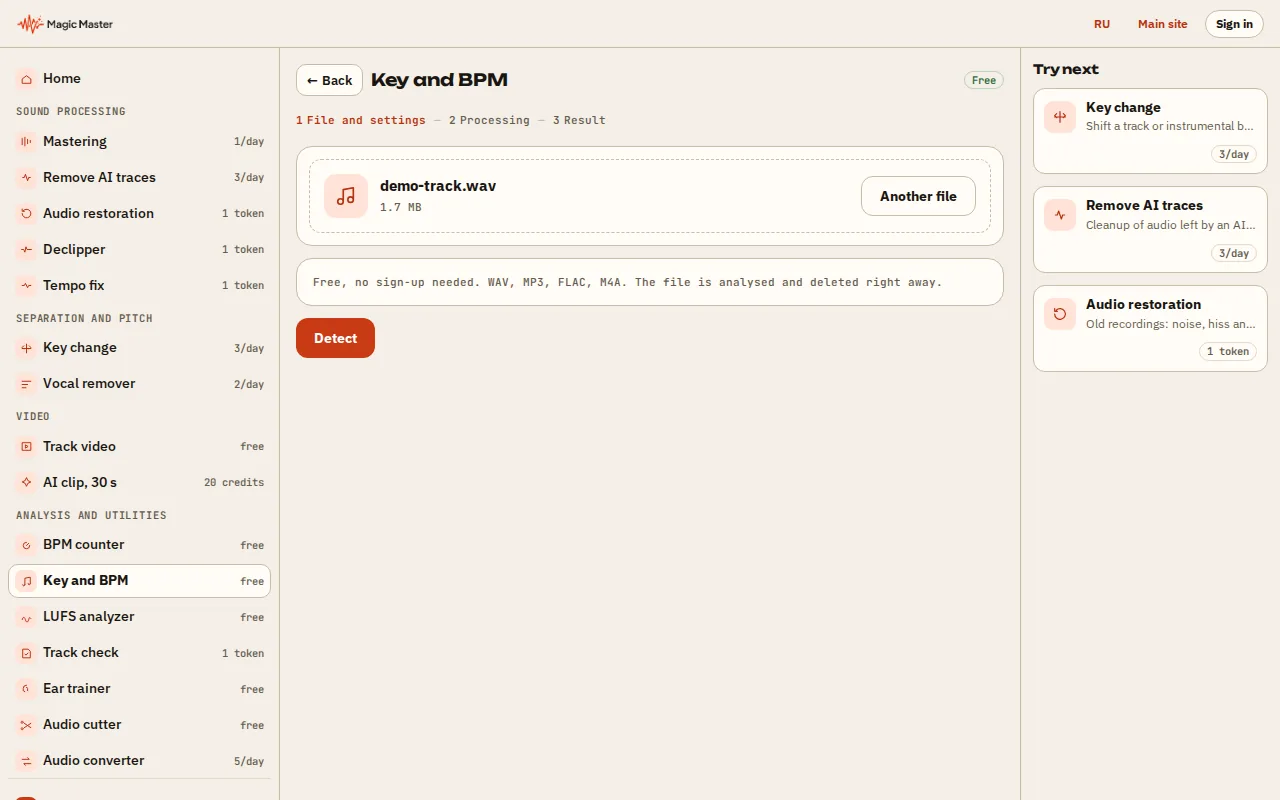The image size is (1280, 800).
Task: Click the Tempo fix sidebar icon
Action: (26, 286)
